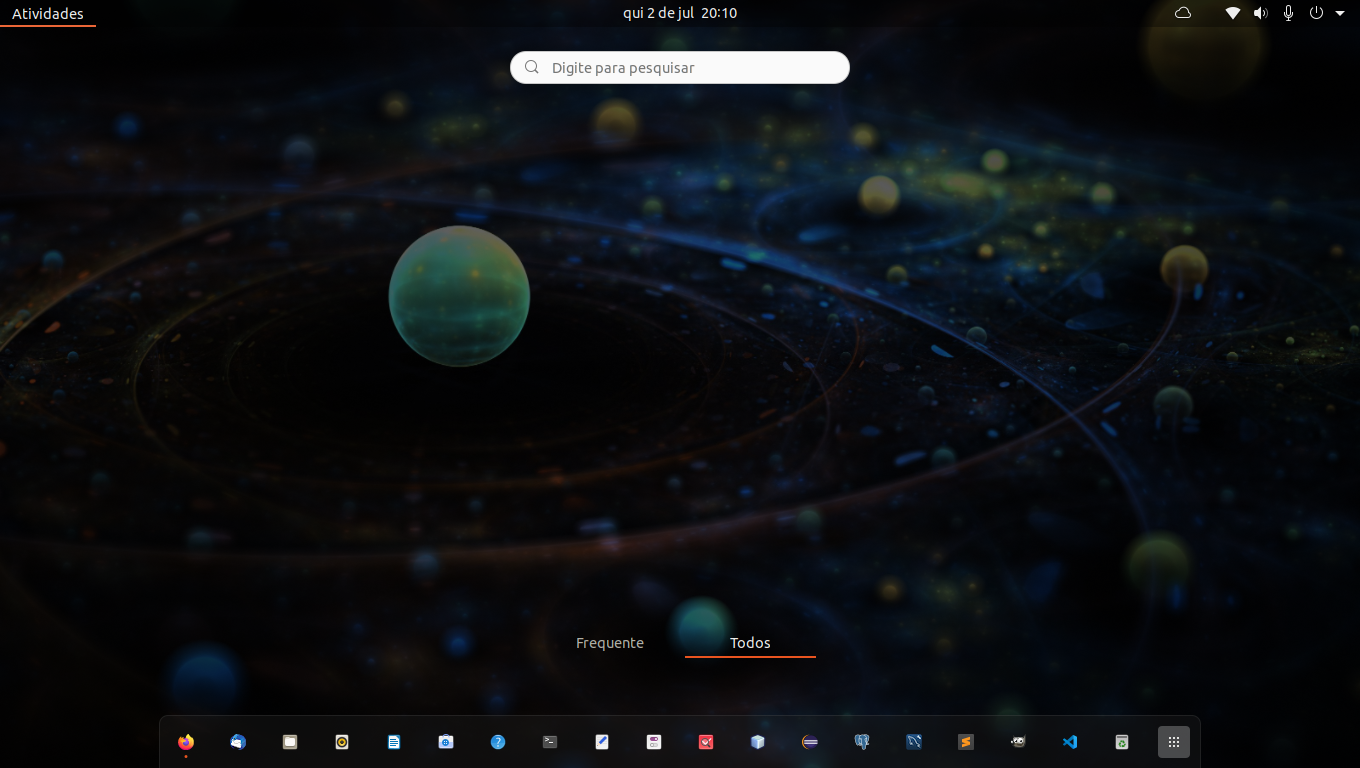Screen dimensions: 1360x768
Task: Click the power icon in top bar
Action: (1317, 13)
